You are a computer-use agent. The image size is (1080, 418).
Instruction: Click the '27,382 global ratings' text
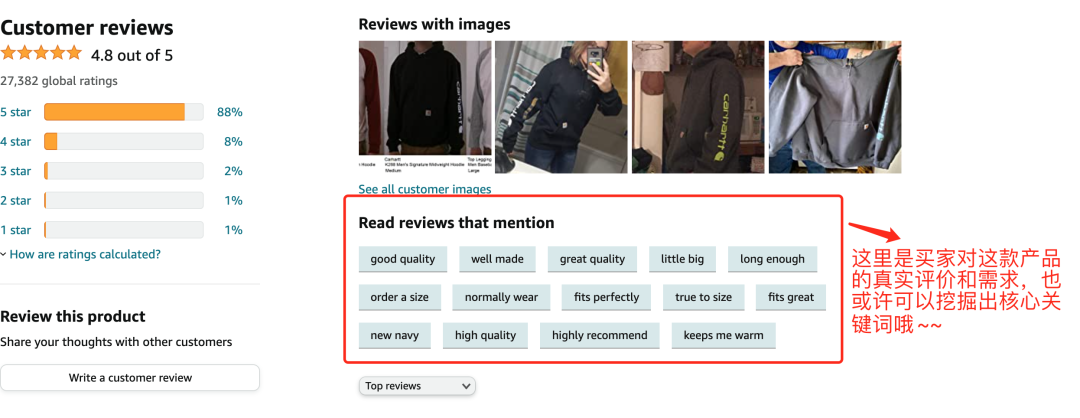59,81
